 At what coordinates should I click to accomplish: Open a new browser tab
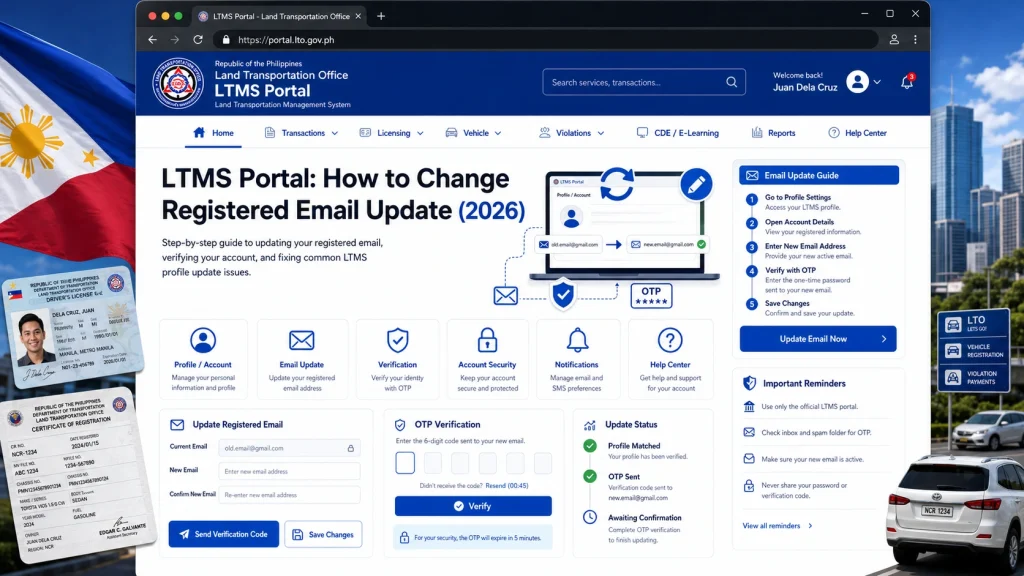pyautogui.click(x=381, y=16)
